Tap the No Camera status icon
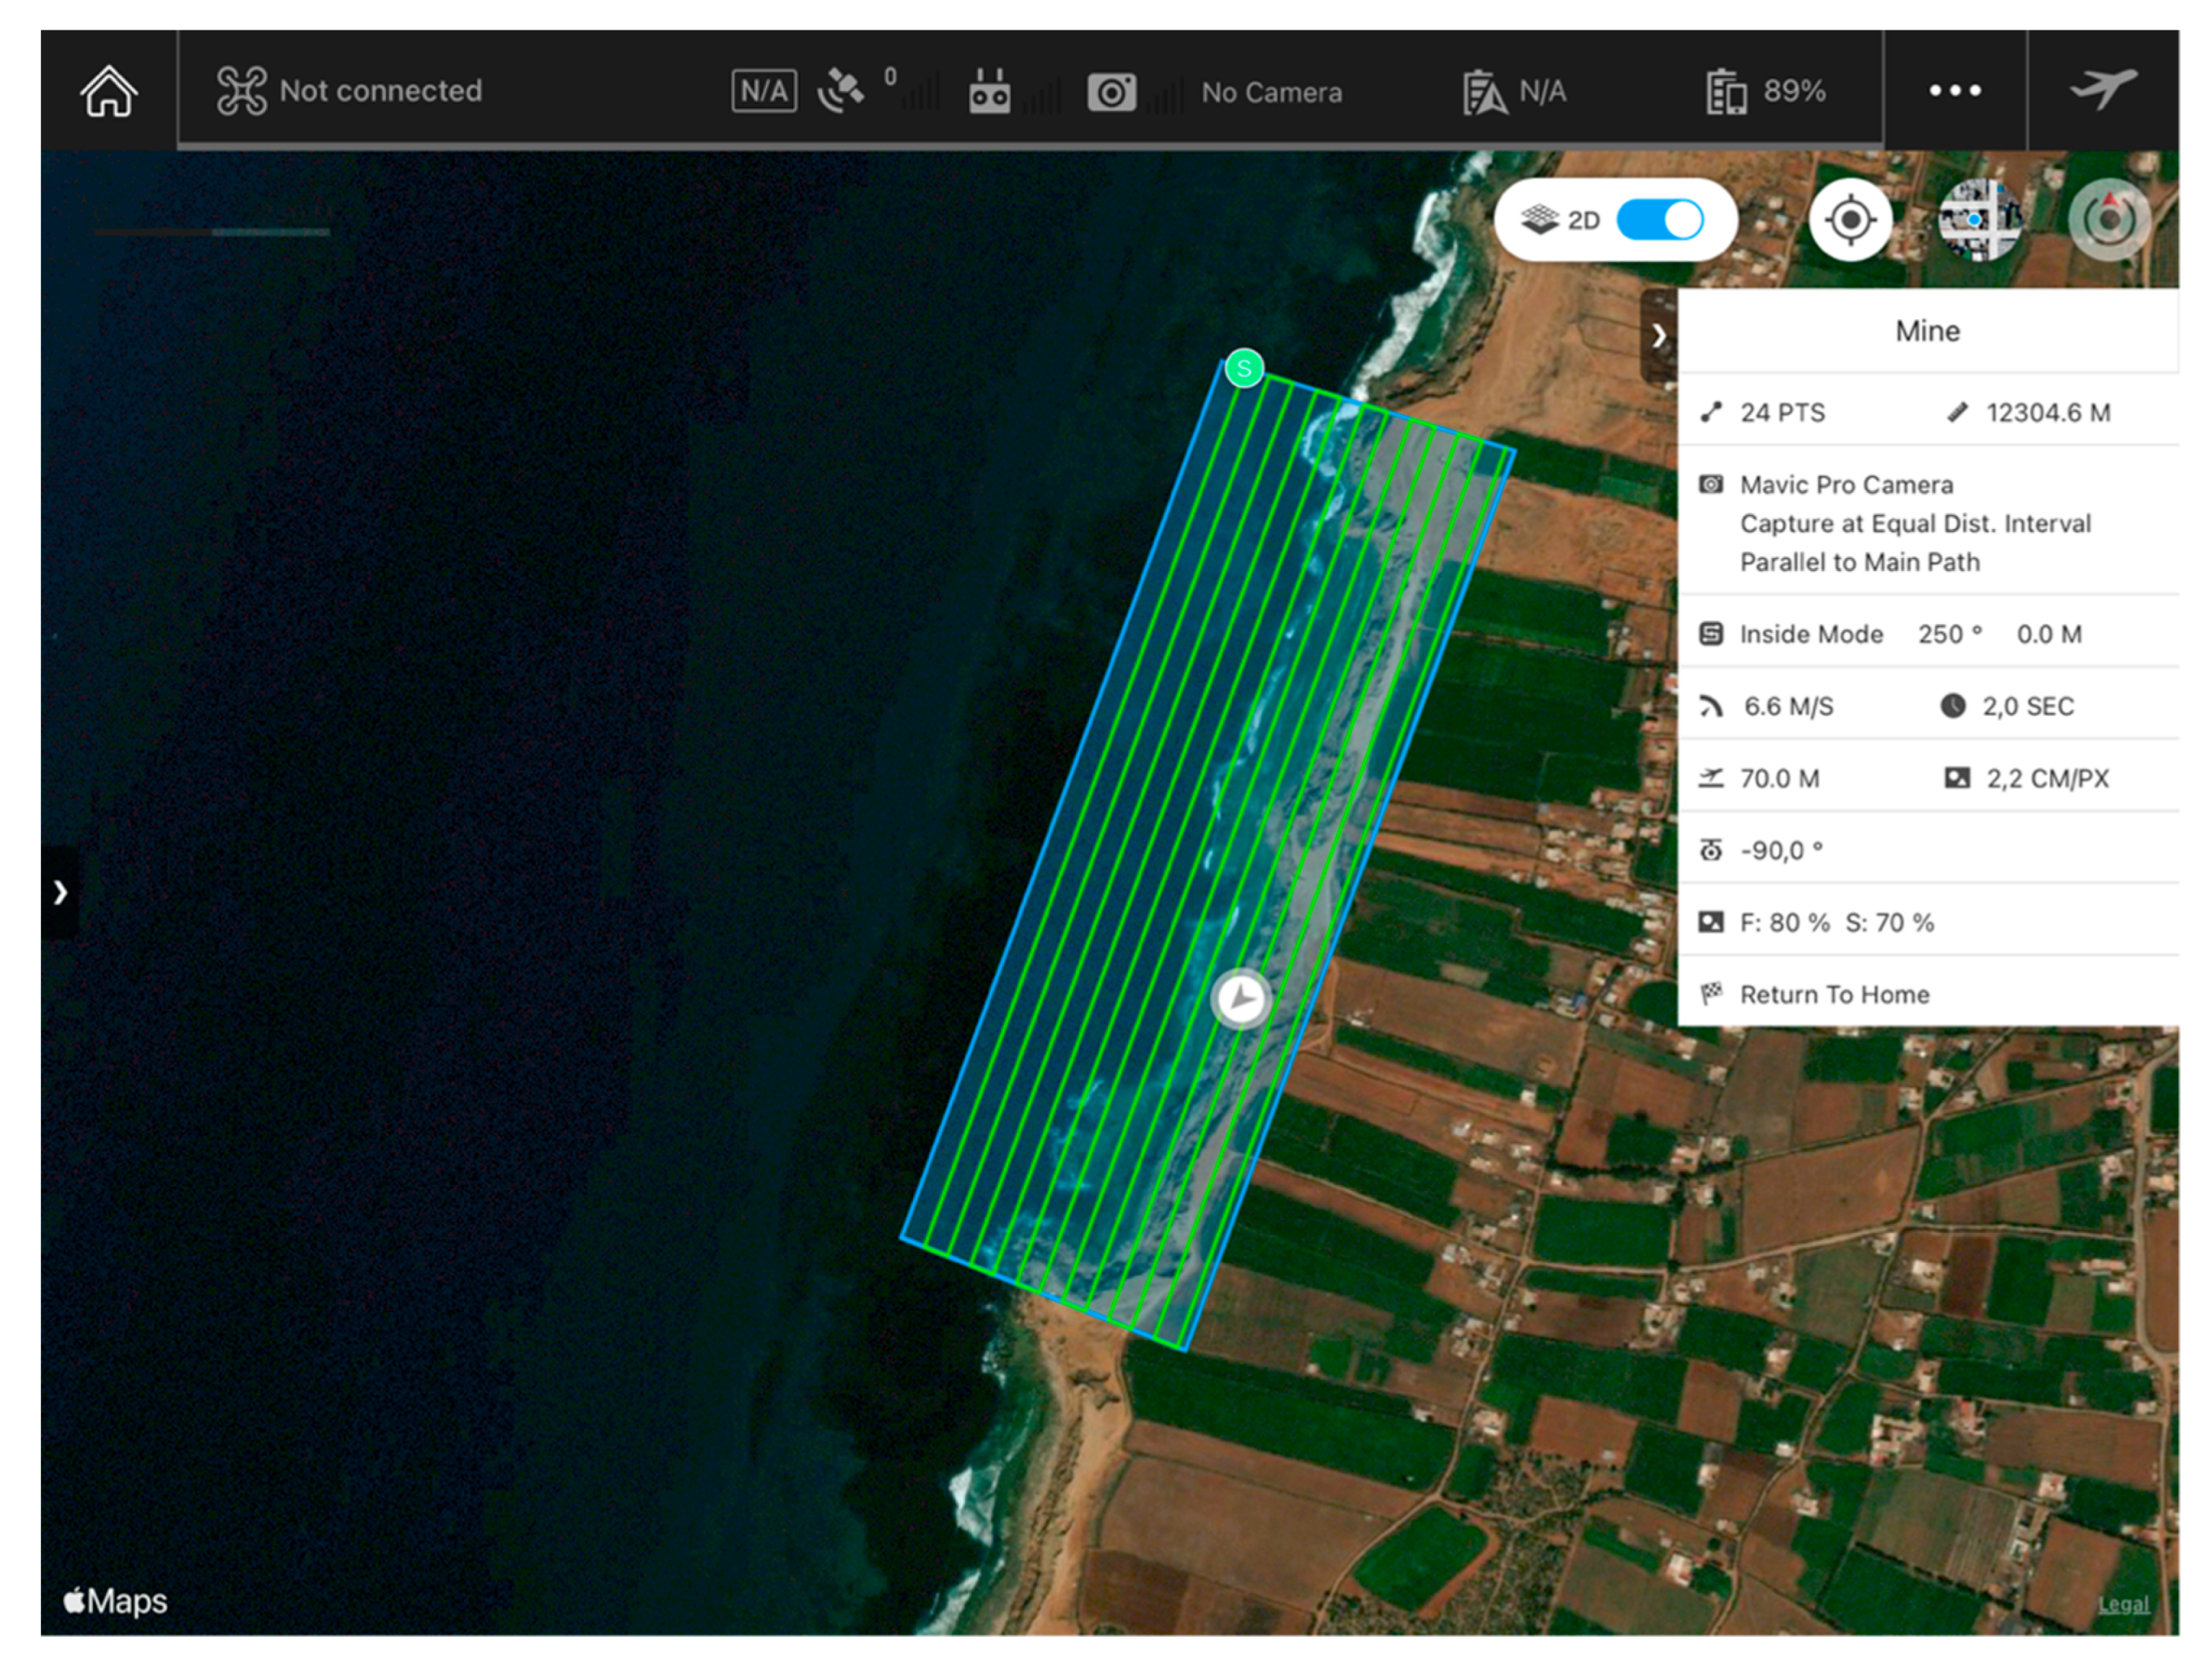This screenshot has height=1671, width=2212. [1111, 92]
